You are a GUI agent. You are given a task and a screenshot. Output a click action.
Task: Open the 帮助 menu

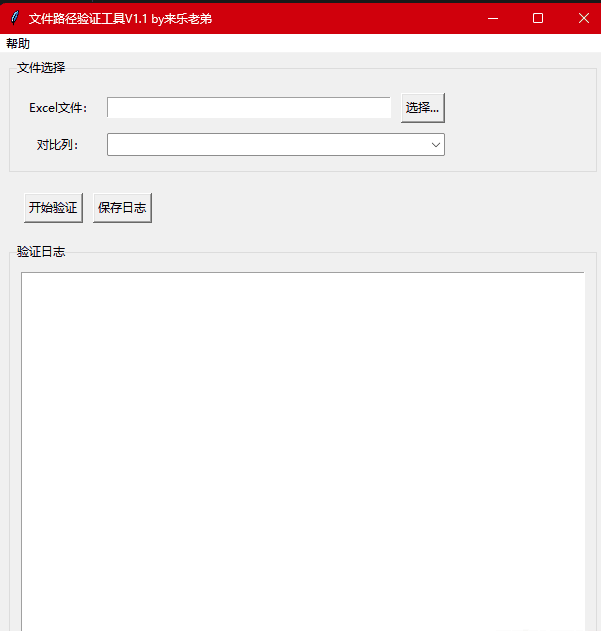pyautogui.click(x=18, y=43)
